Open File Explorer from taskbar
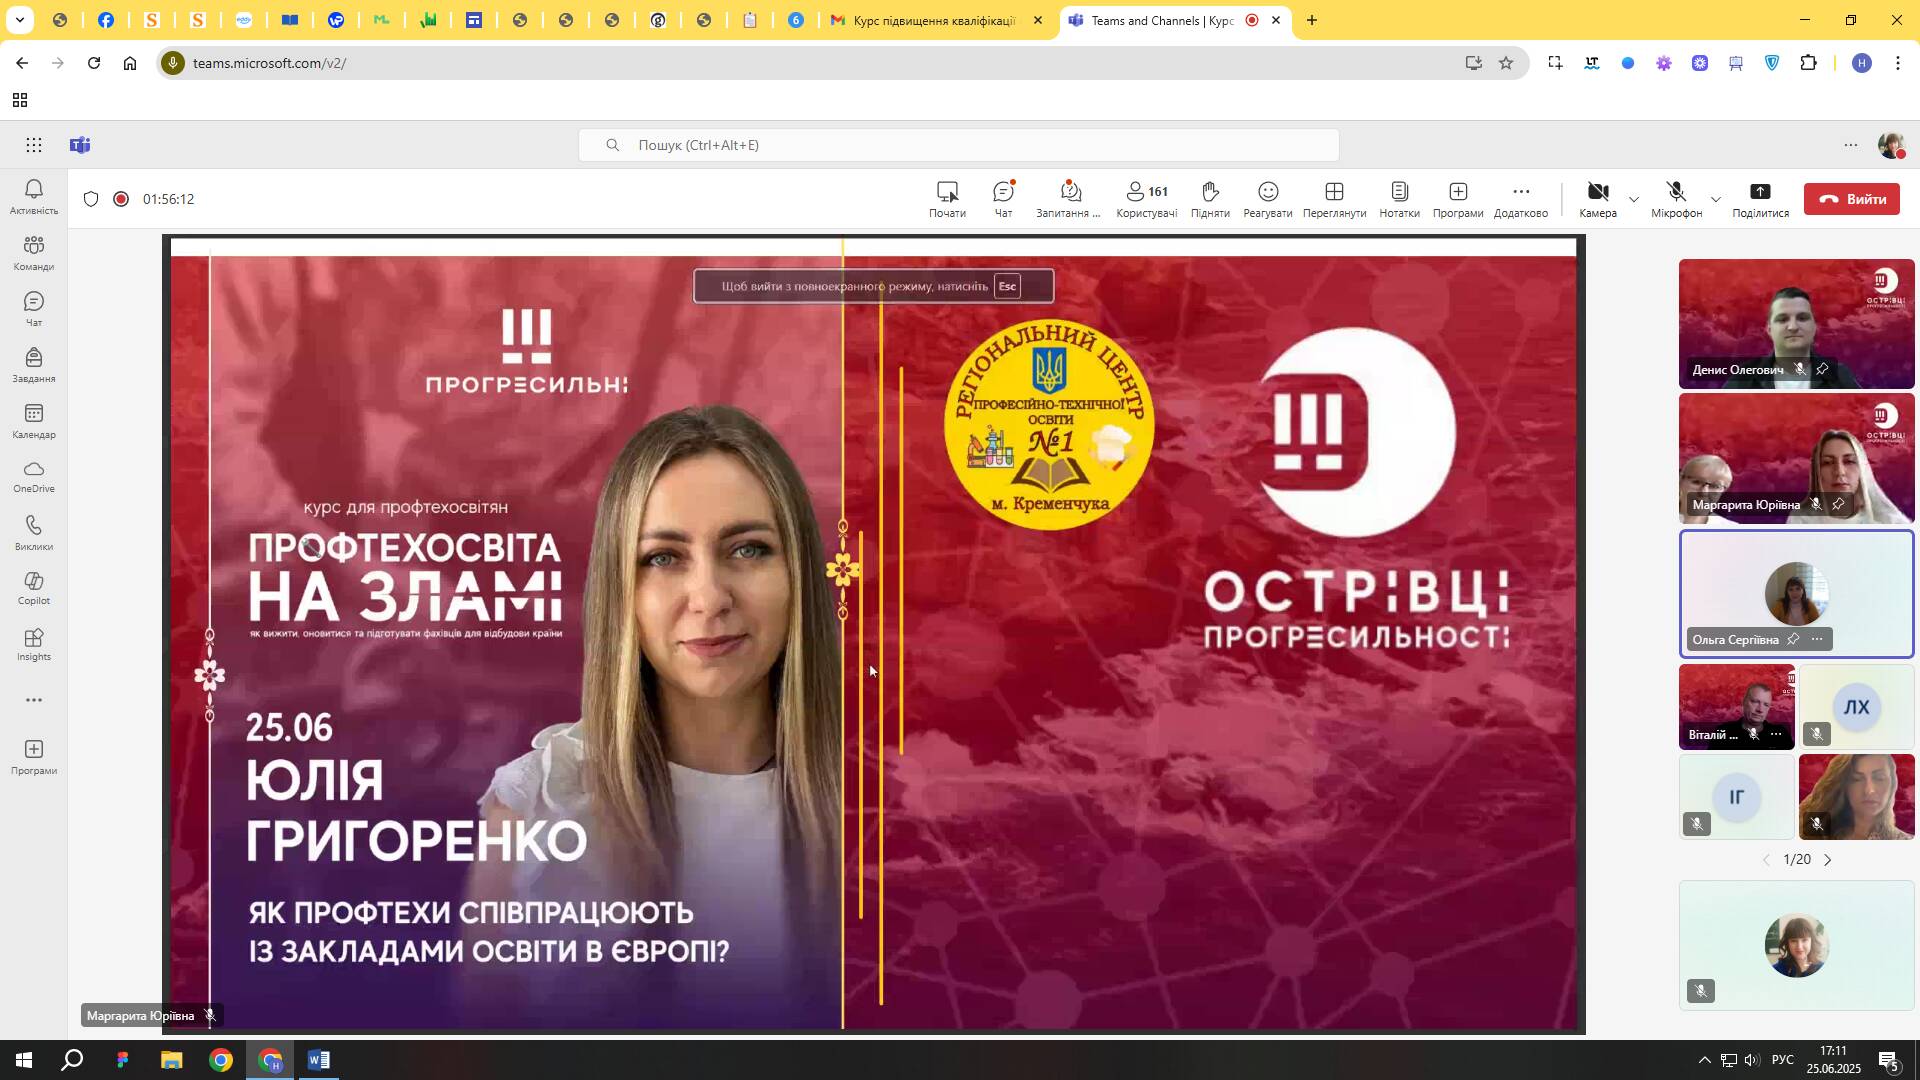Screen dimensions: 1920x1080 click(171, 1060)
